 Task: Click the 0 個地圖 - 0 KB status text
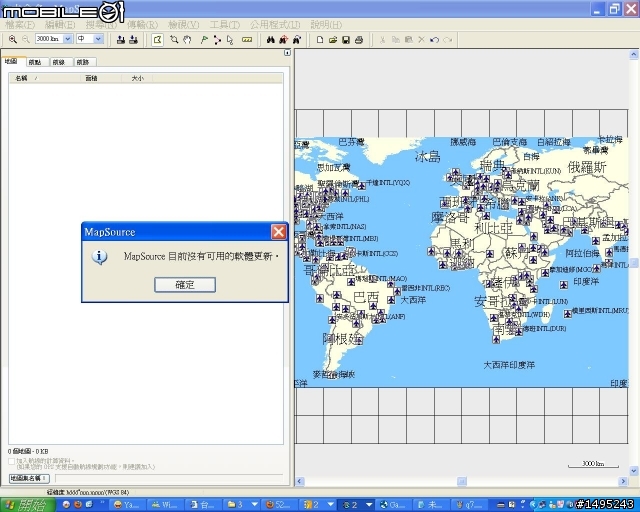point(28,451)
